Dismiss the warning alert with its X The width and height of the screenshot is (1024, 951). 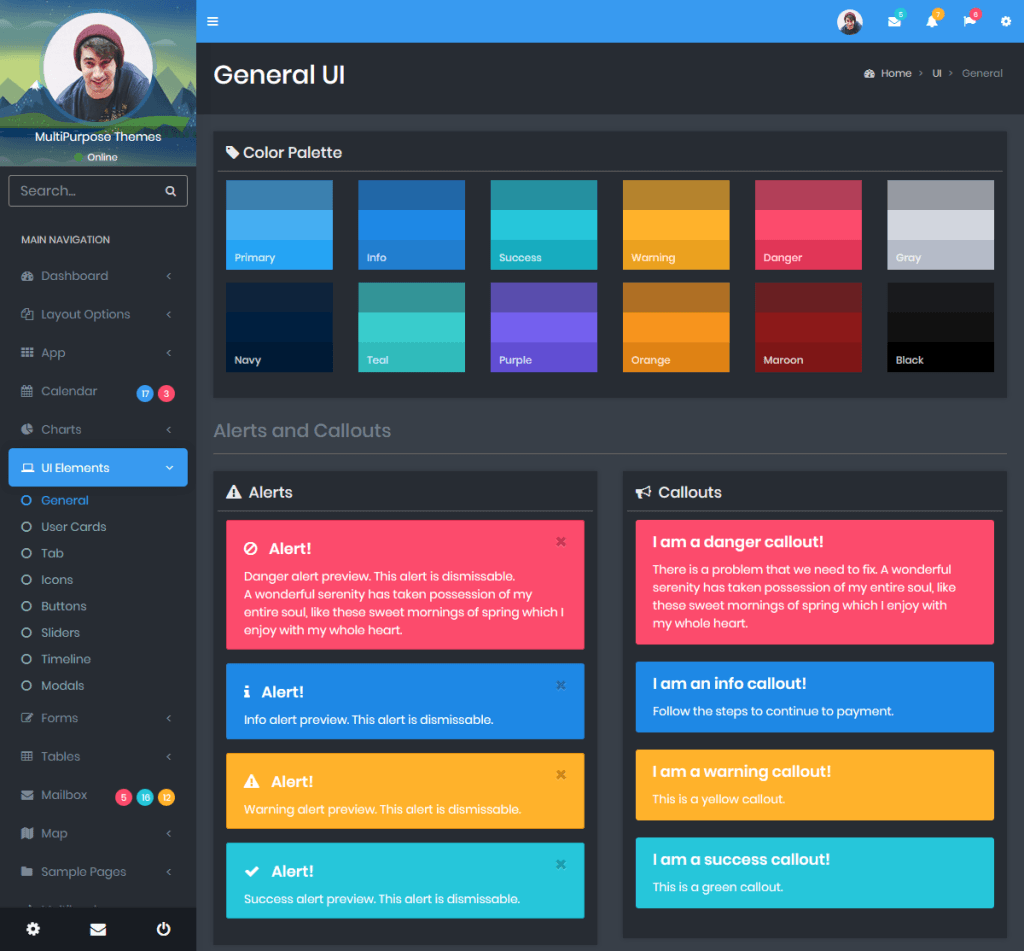[560, 775]
